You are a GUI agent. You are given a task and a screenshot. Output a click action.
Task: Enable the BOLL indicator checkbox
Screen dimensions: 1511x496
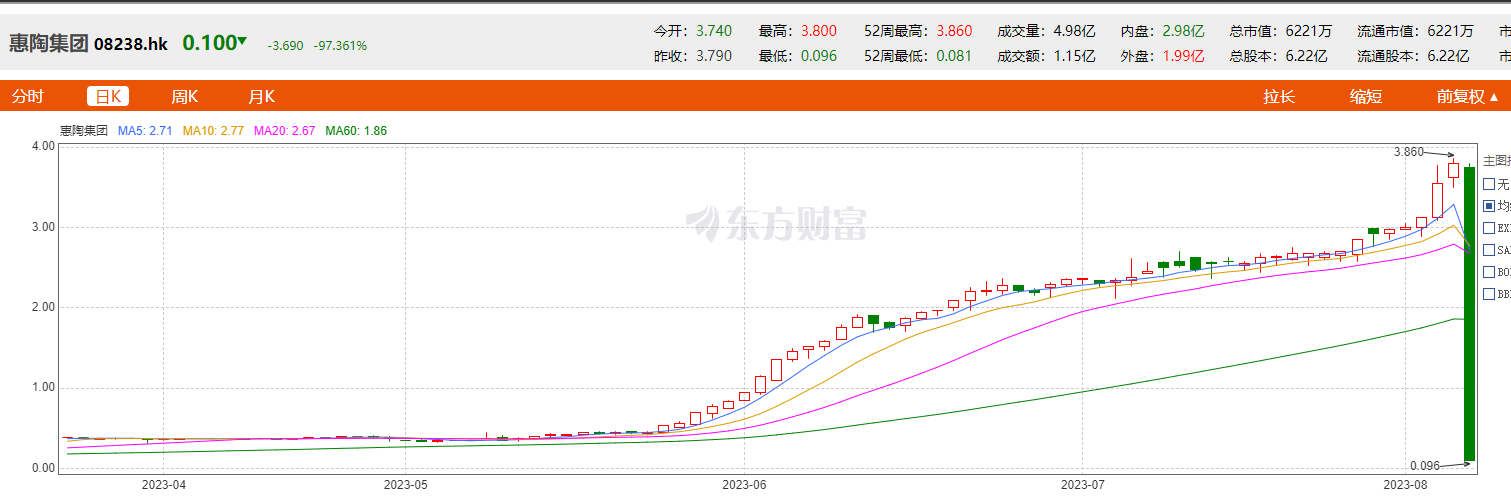pos(1489,272)
